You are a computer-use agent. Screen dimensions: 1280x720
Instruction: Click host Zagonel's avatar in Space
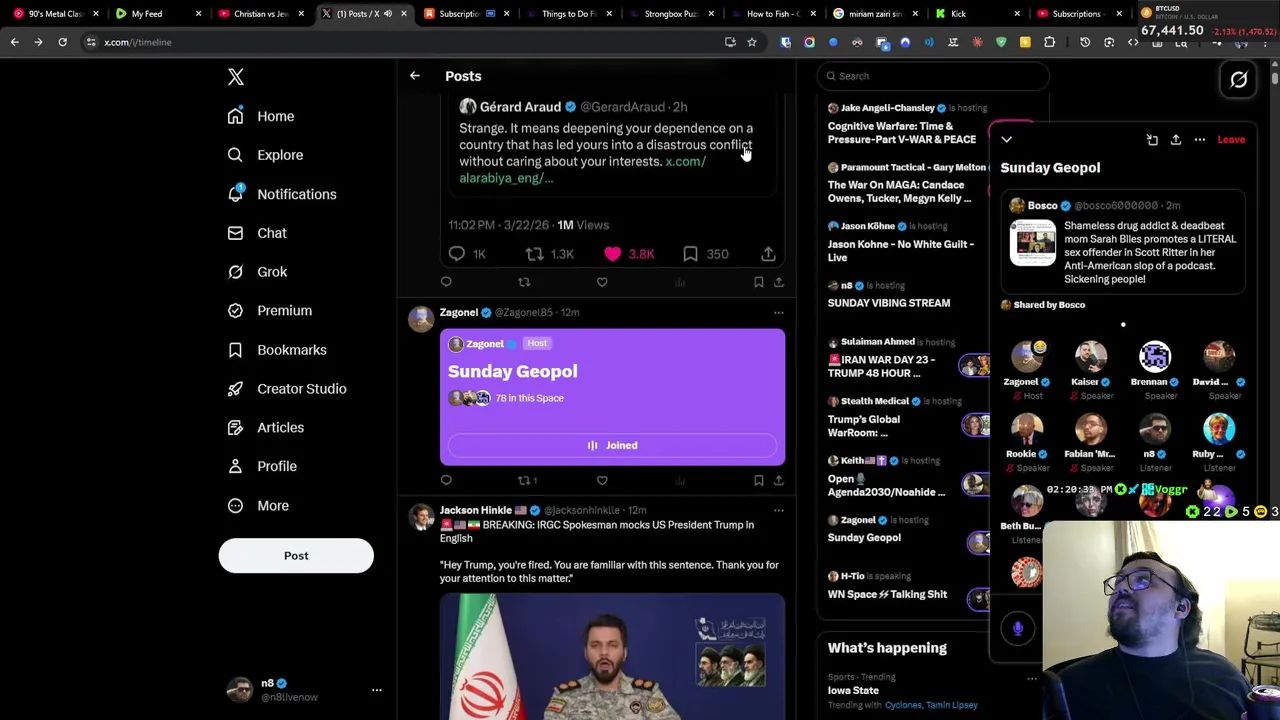click(x=1027, y=357)
